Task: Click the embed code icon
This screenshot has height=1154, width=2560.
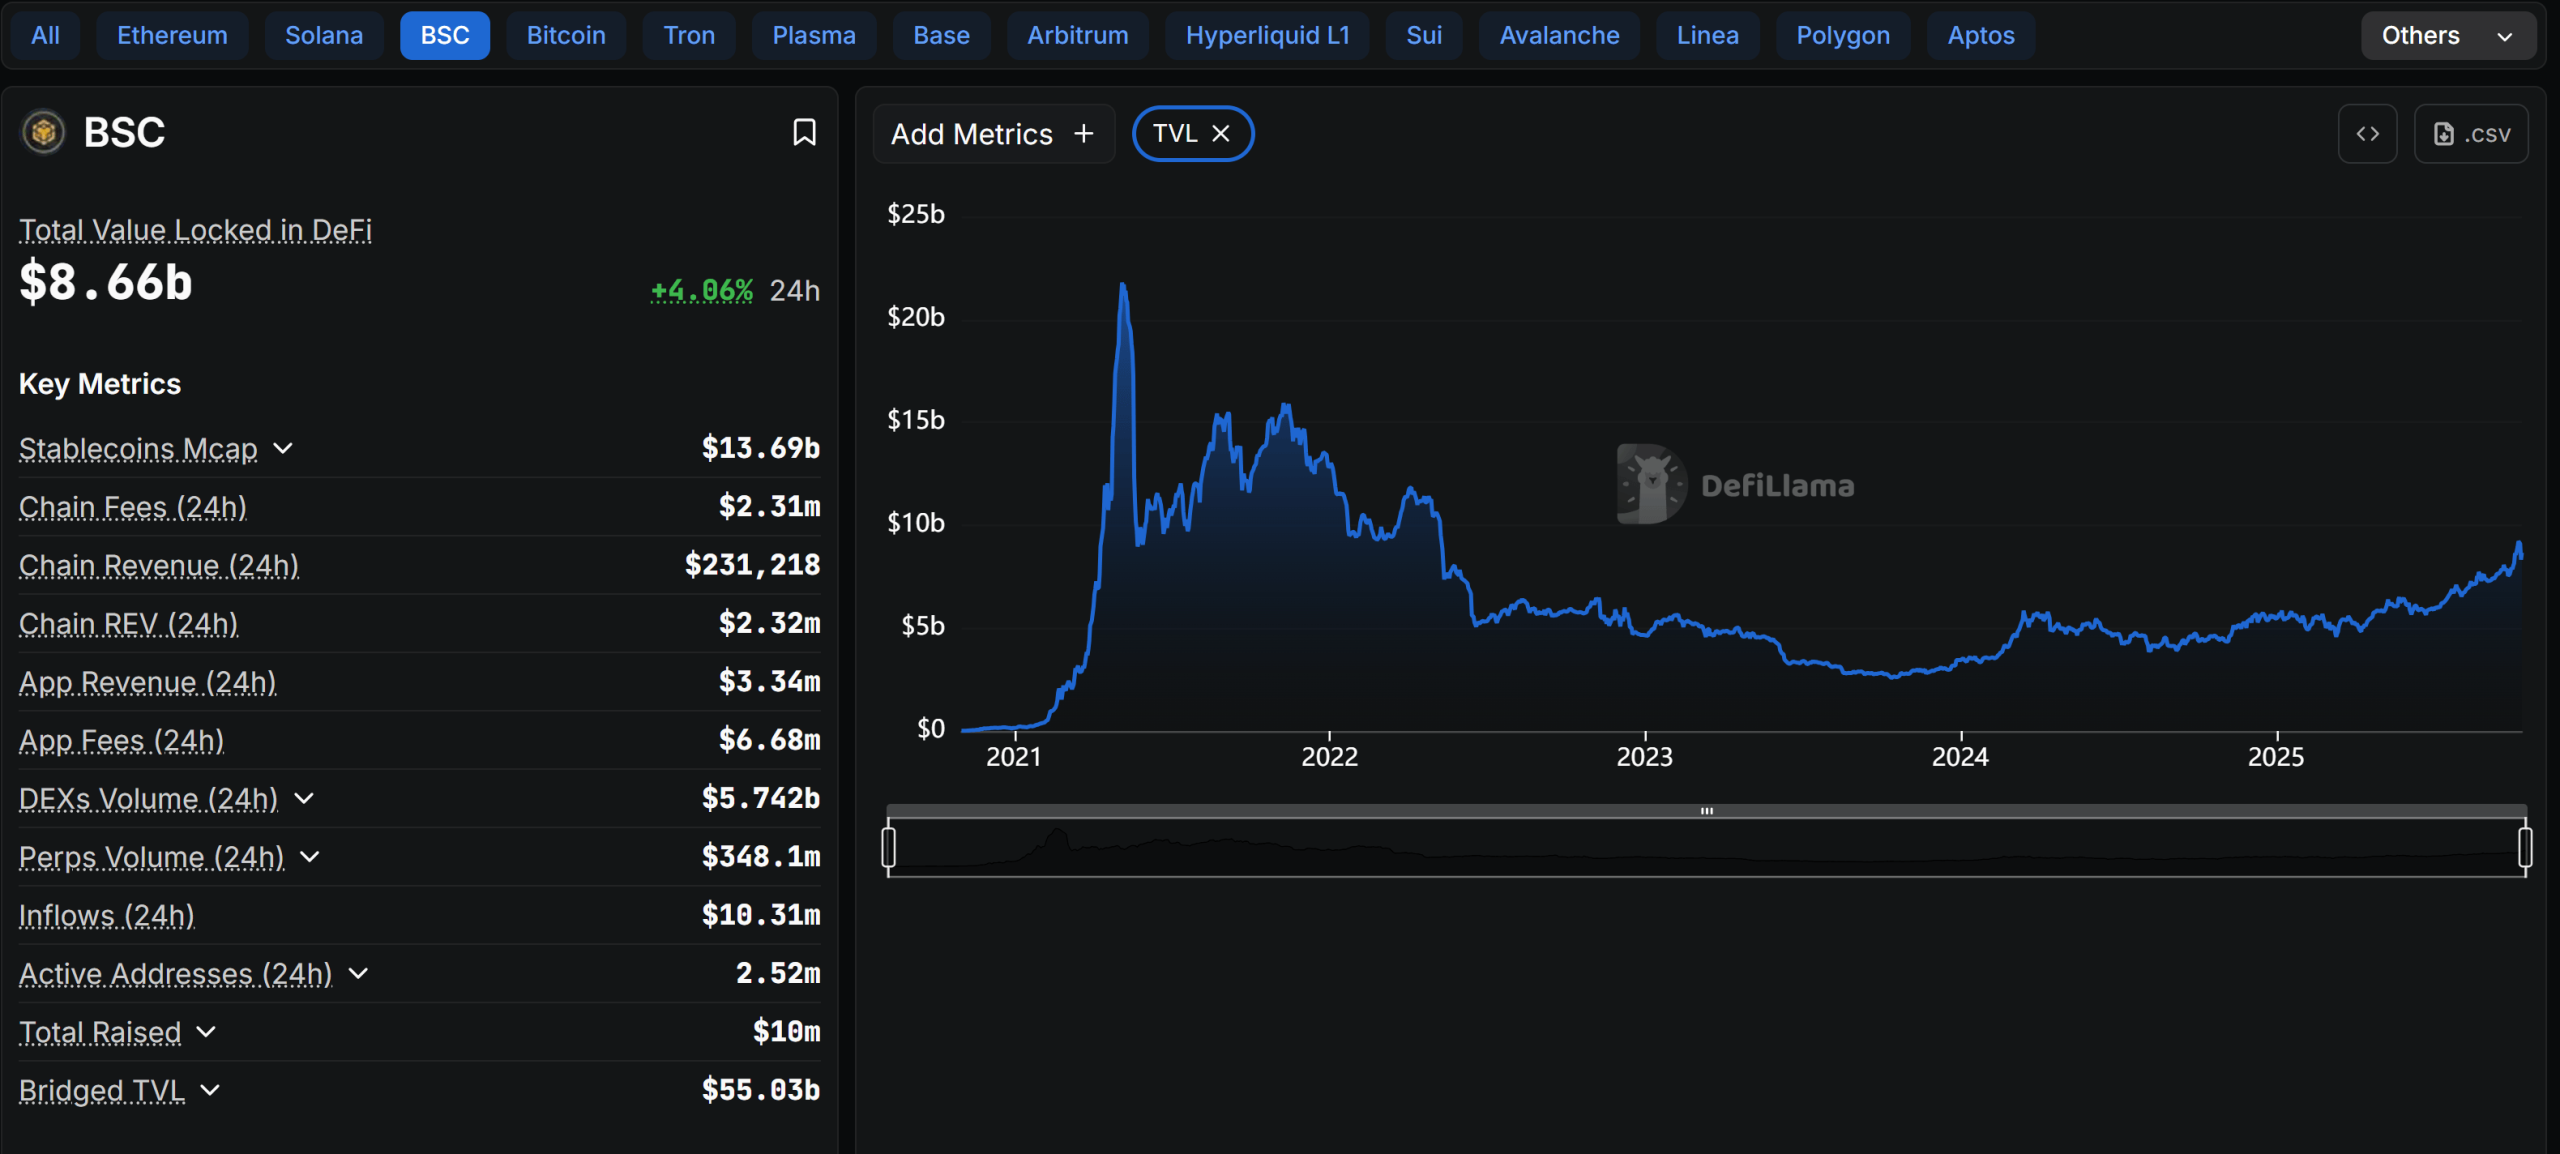Action: click(x=2367, y=134)
